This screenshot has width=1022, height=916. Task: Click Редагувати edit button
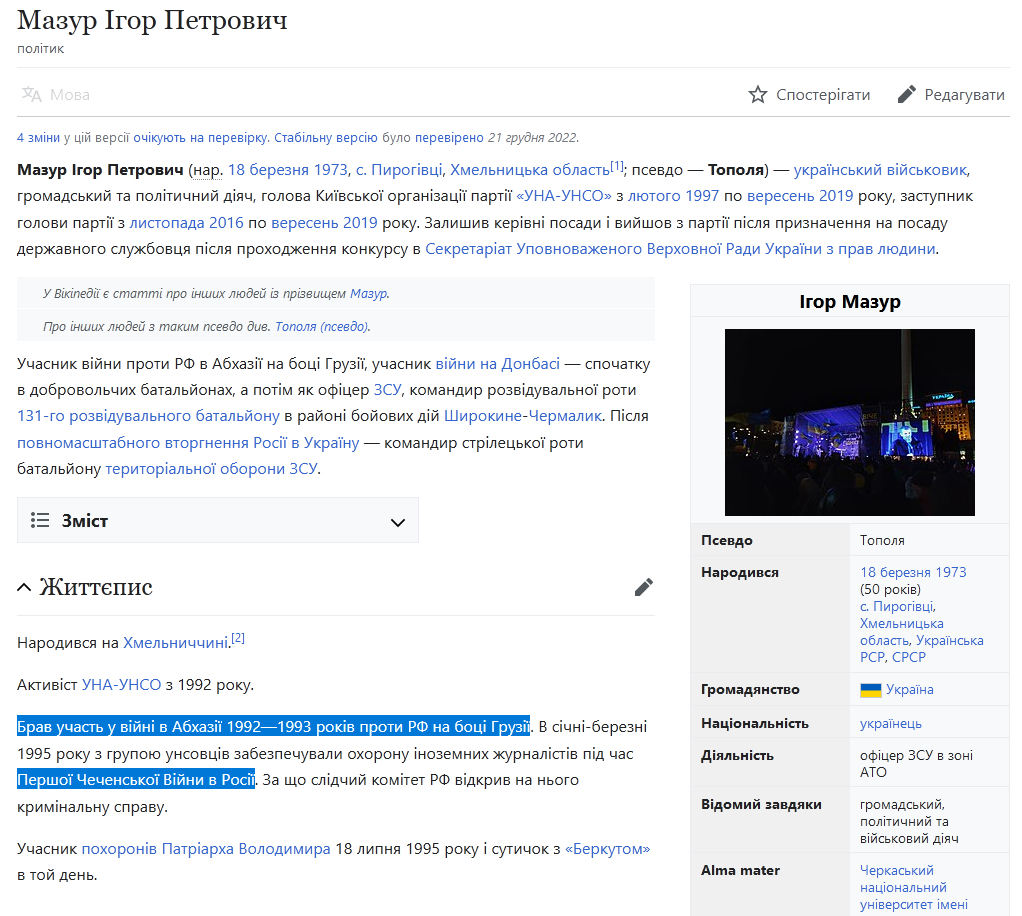coord(951,95)
